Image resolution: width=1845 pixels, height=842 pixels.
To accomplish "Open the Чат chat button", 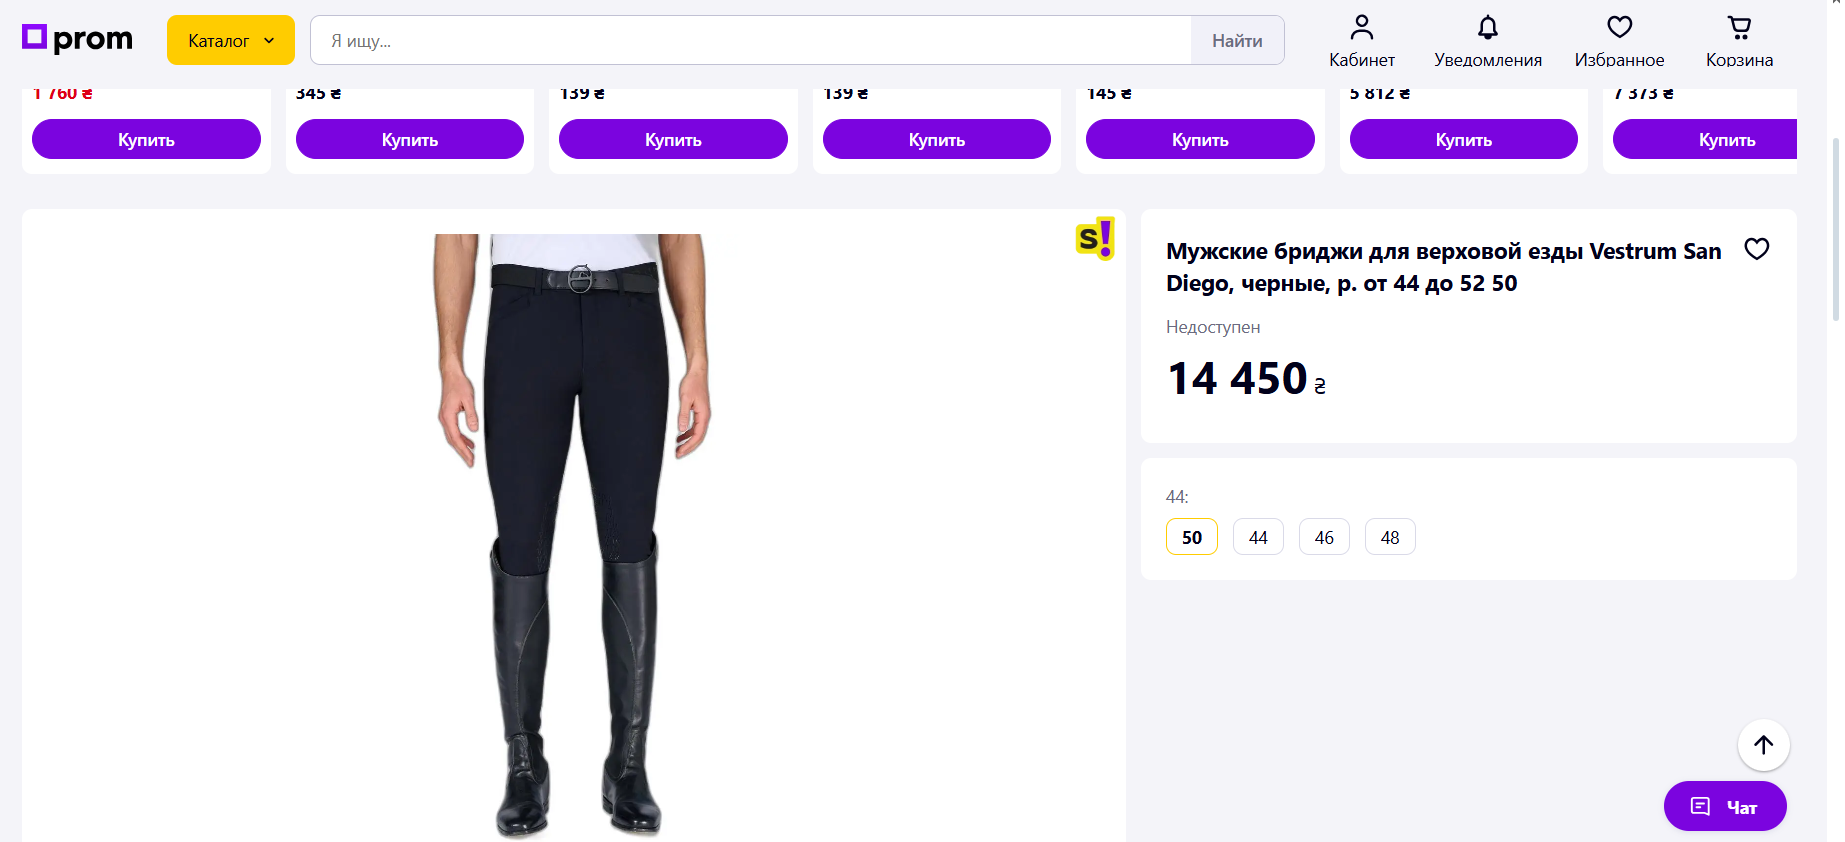I will [1724, 806].
